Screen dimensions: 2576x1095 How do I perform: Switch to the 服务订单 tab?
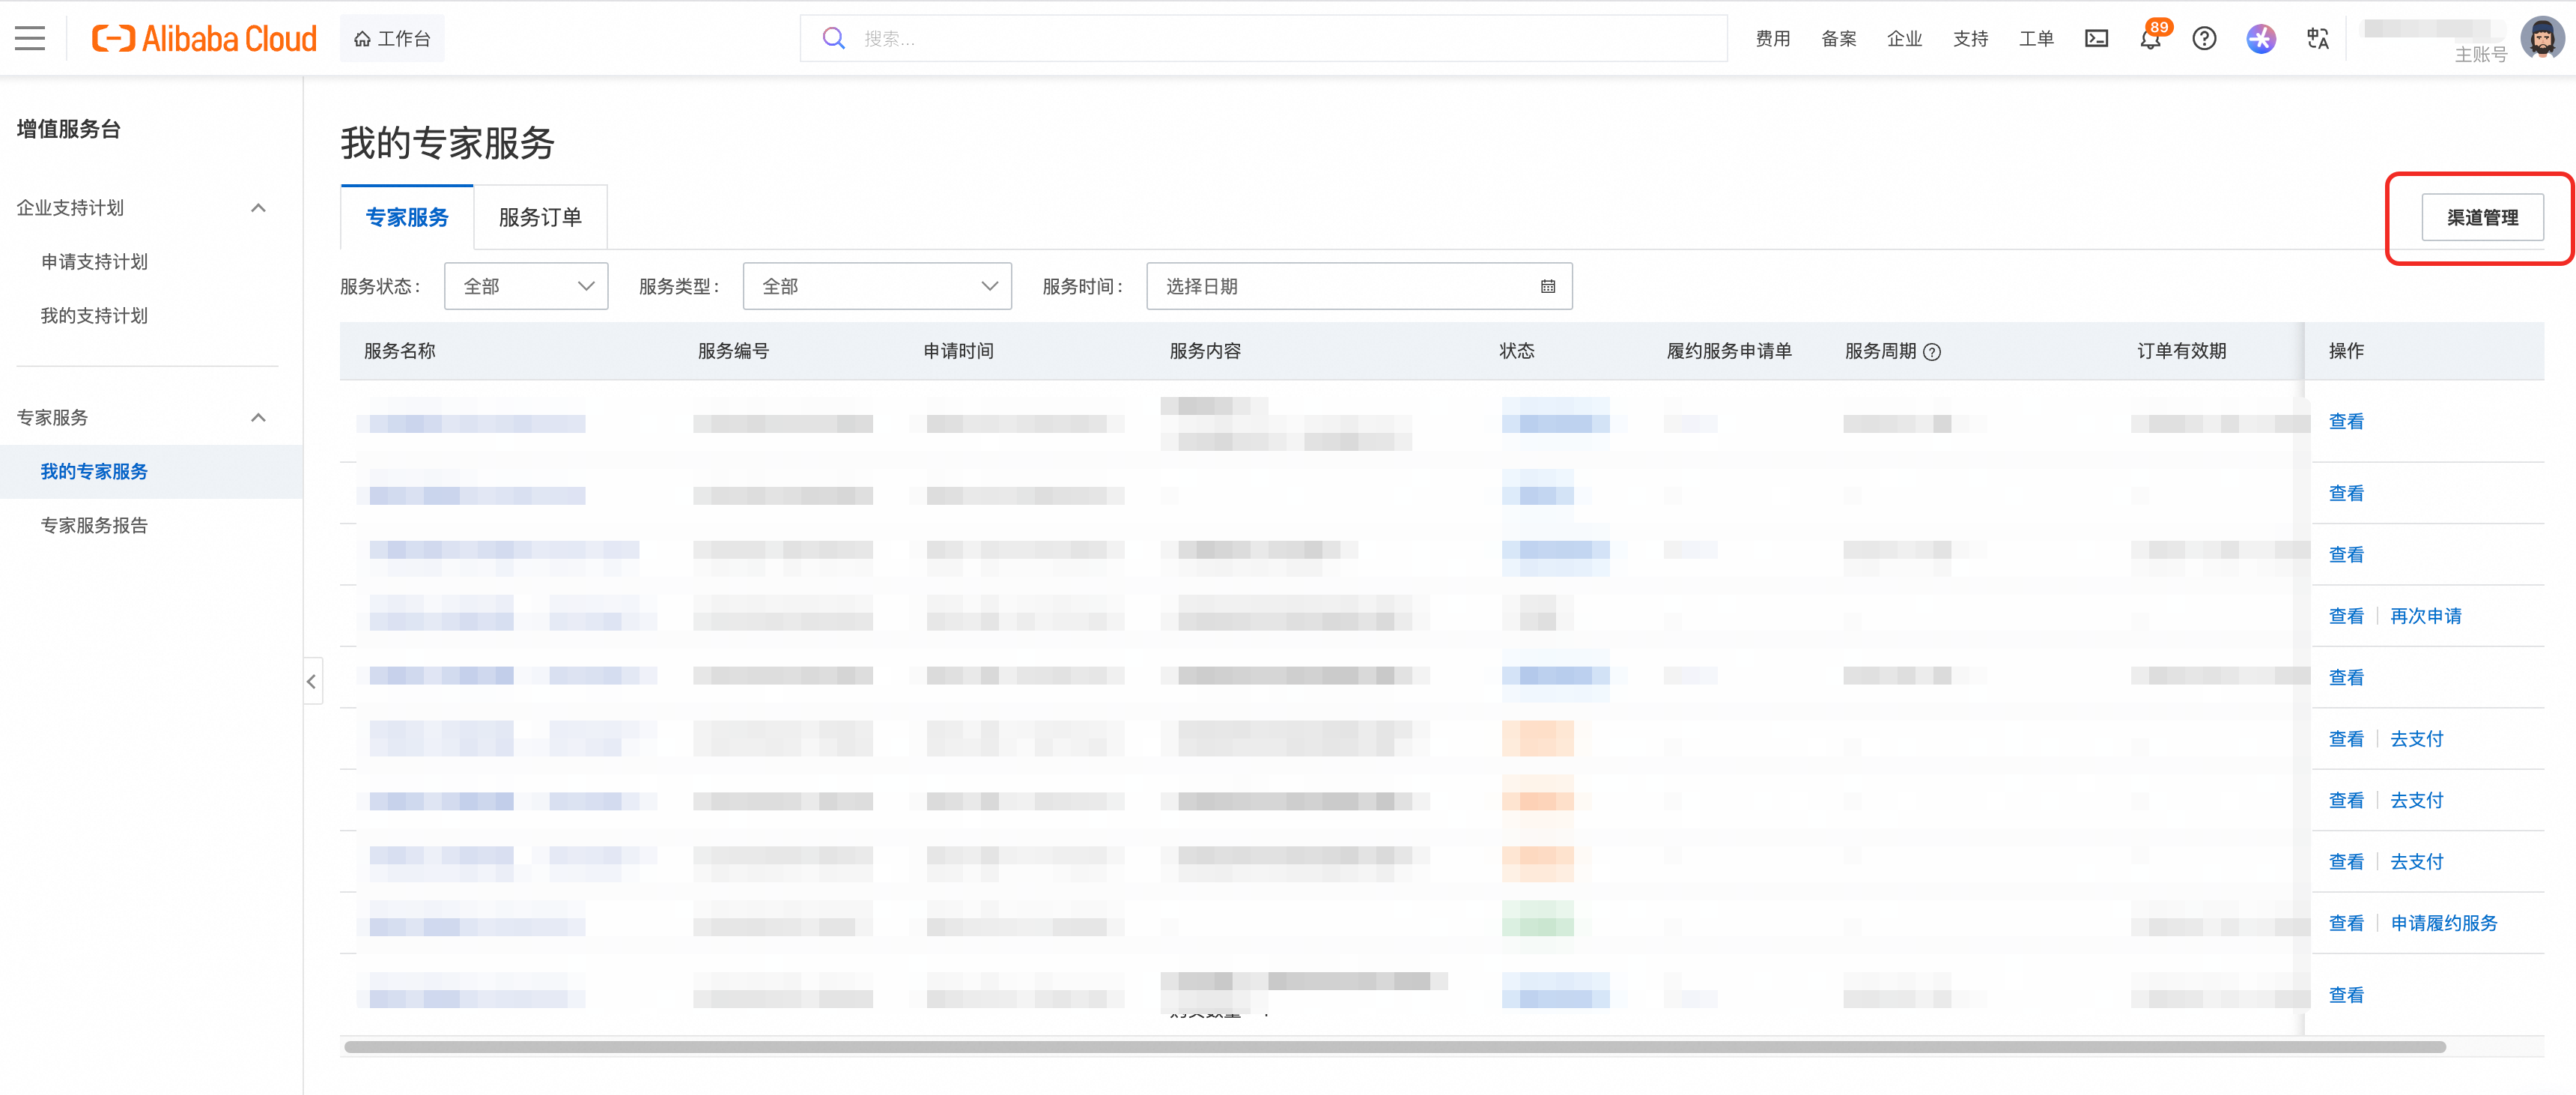tap(540, 217)
